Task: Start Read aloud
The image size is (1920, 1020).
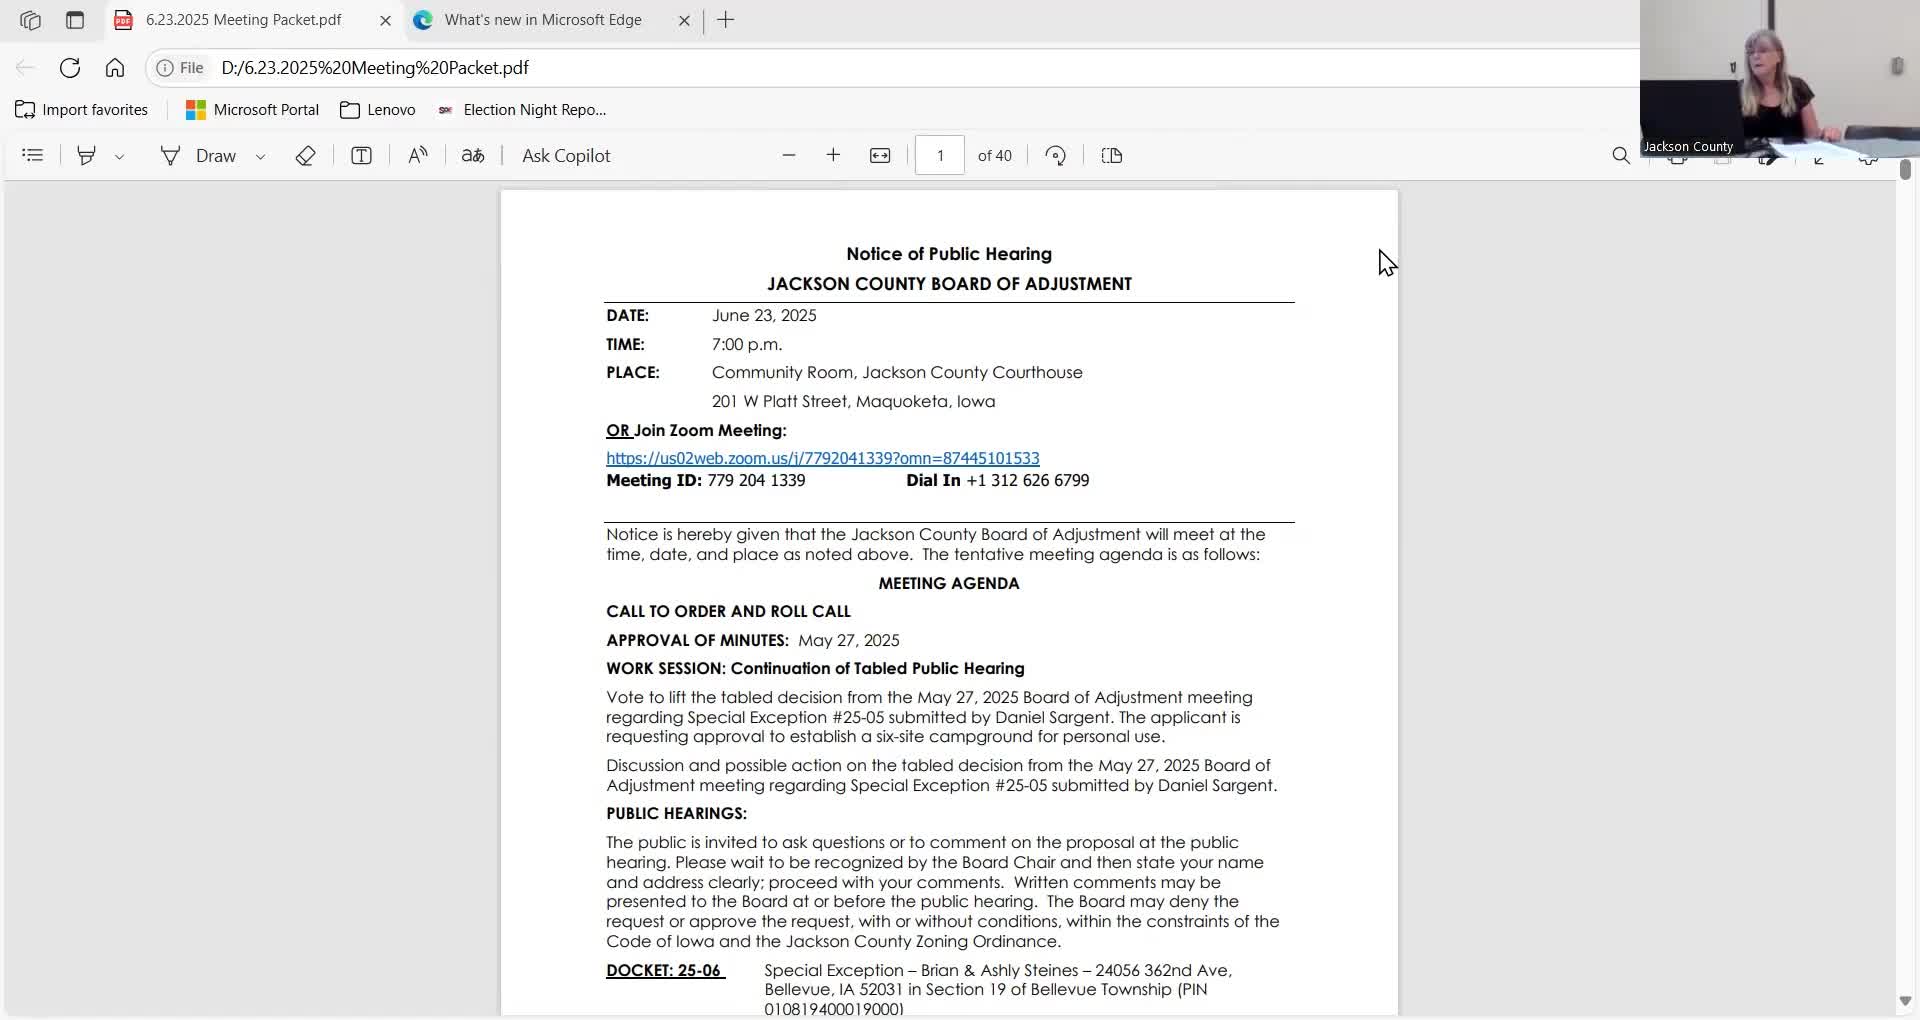Action: point(418,156)
